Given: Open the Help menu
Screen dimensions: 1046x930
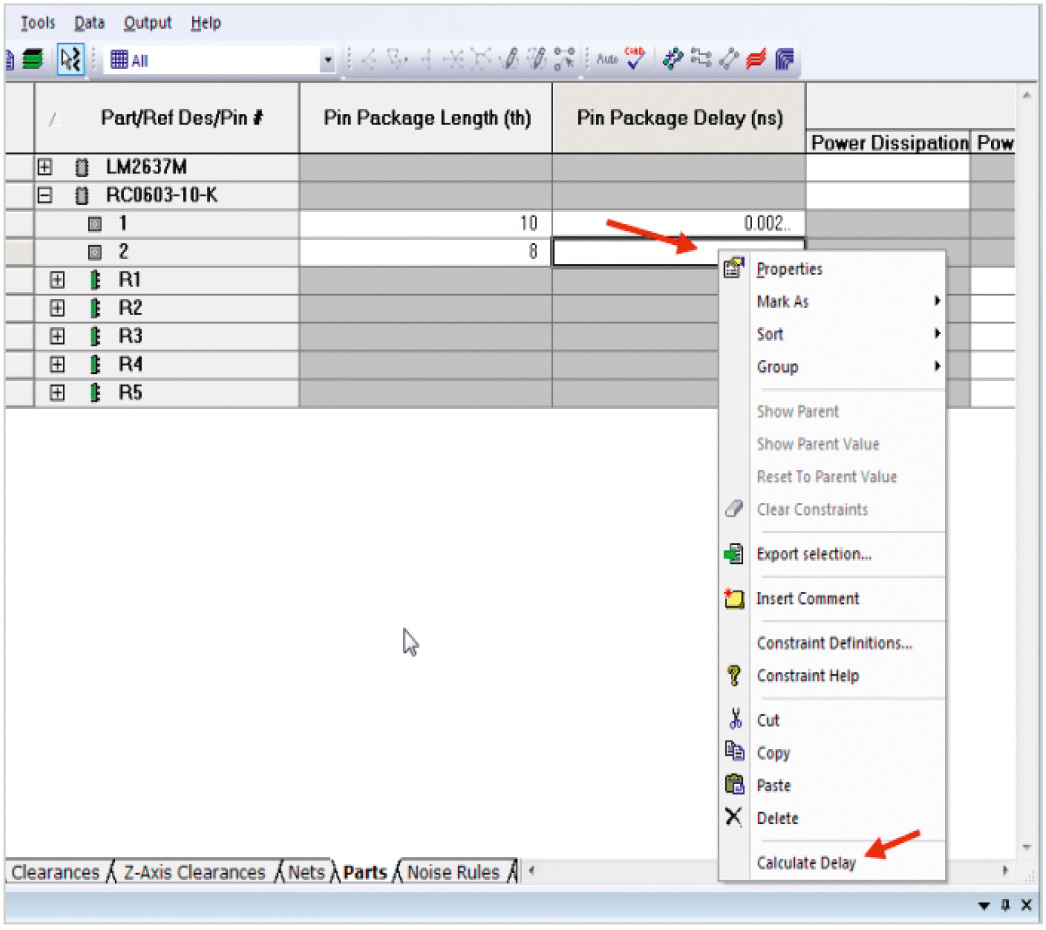Looking at the screenshot, I should [205, 23].
